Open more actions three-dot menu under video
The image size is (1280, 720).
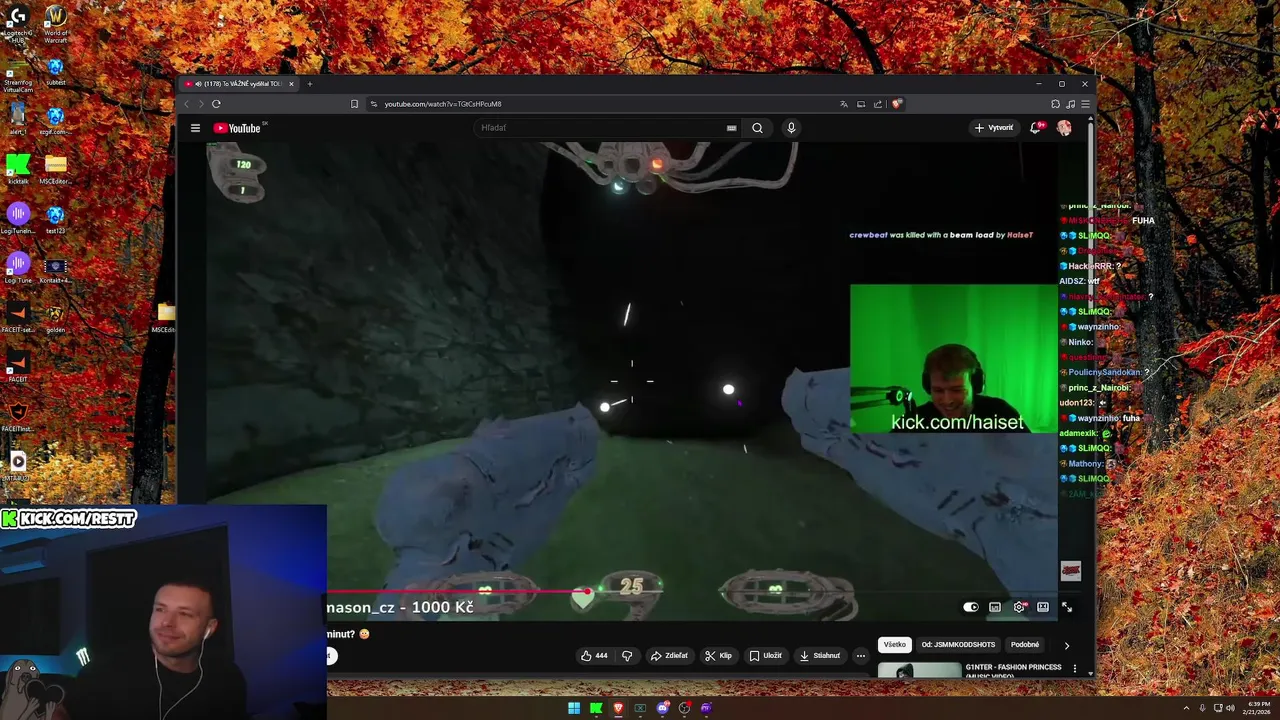[860, 656]
